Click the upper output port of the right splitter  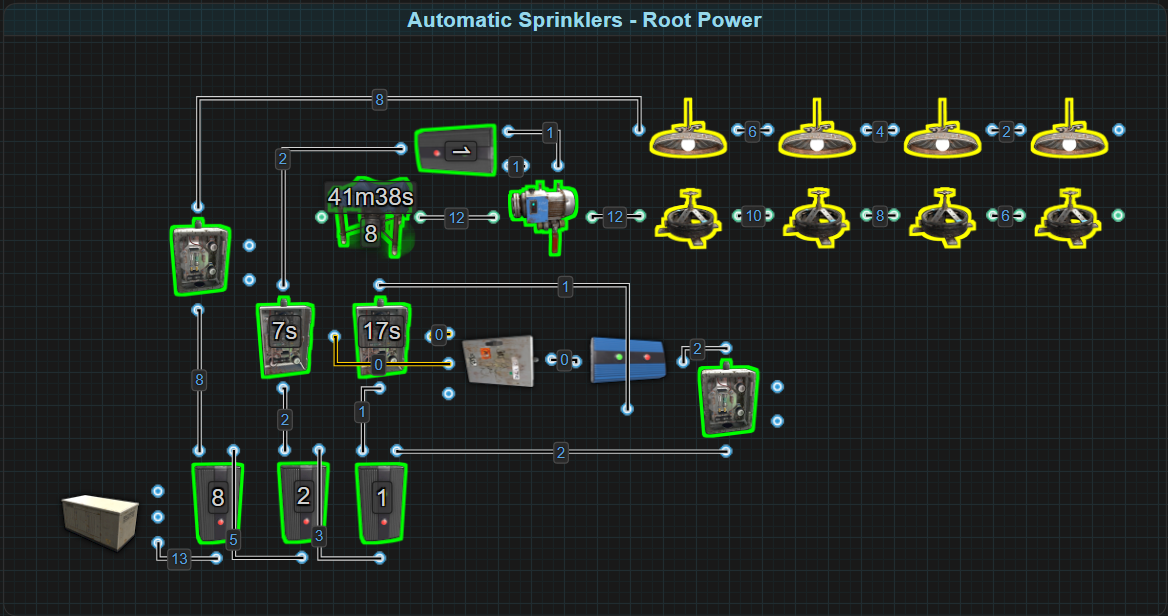tap(778, 387)
